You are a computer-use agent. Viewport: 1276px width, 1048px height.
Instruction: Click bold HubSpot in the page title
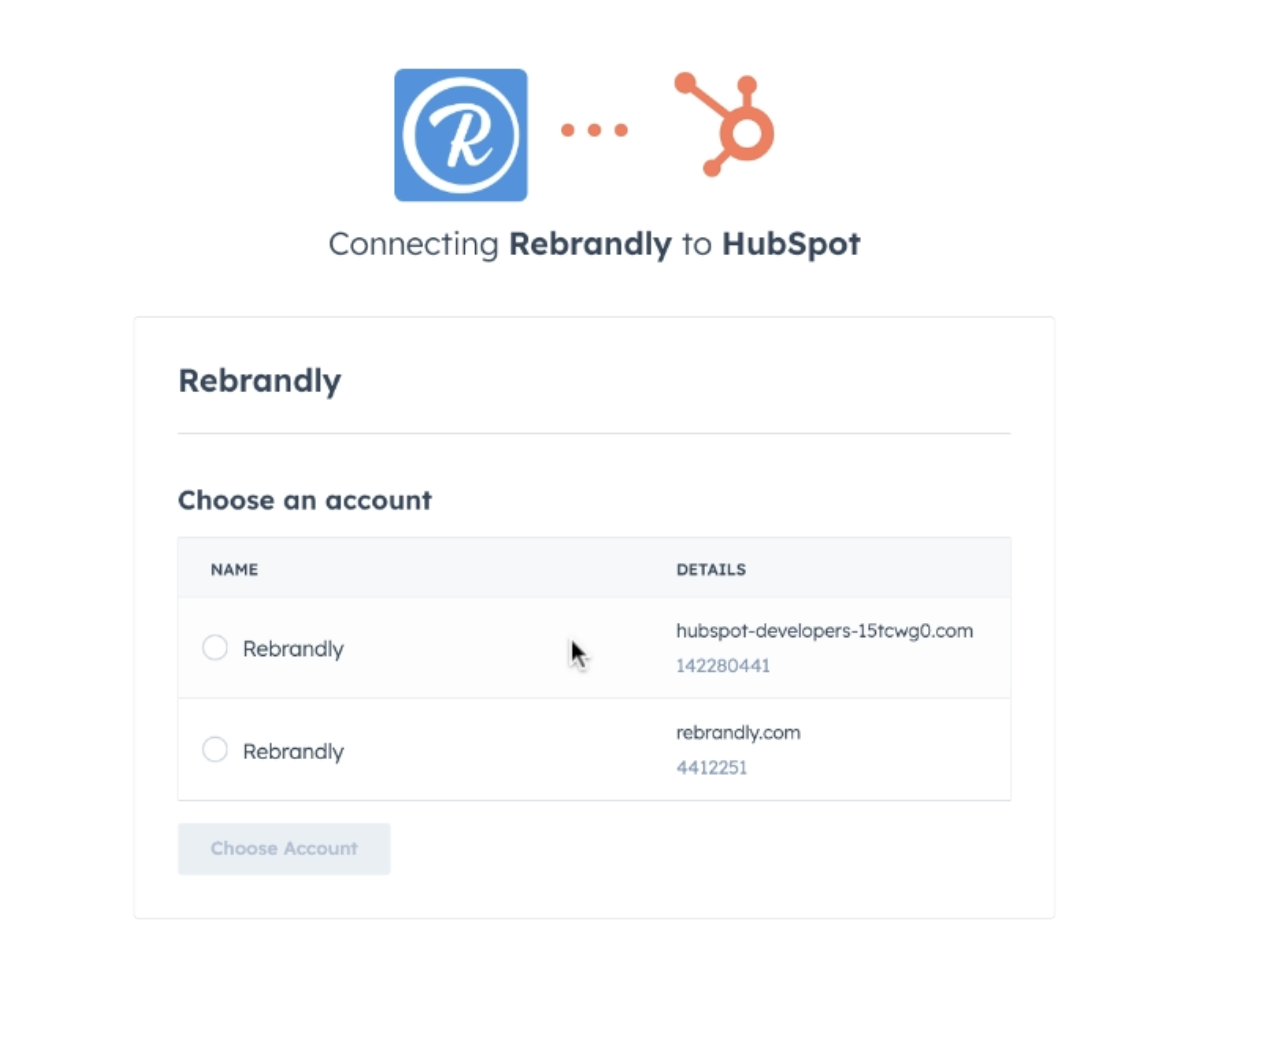point(791,244)
